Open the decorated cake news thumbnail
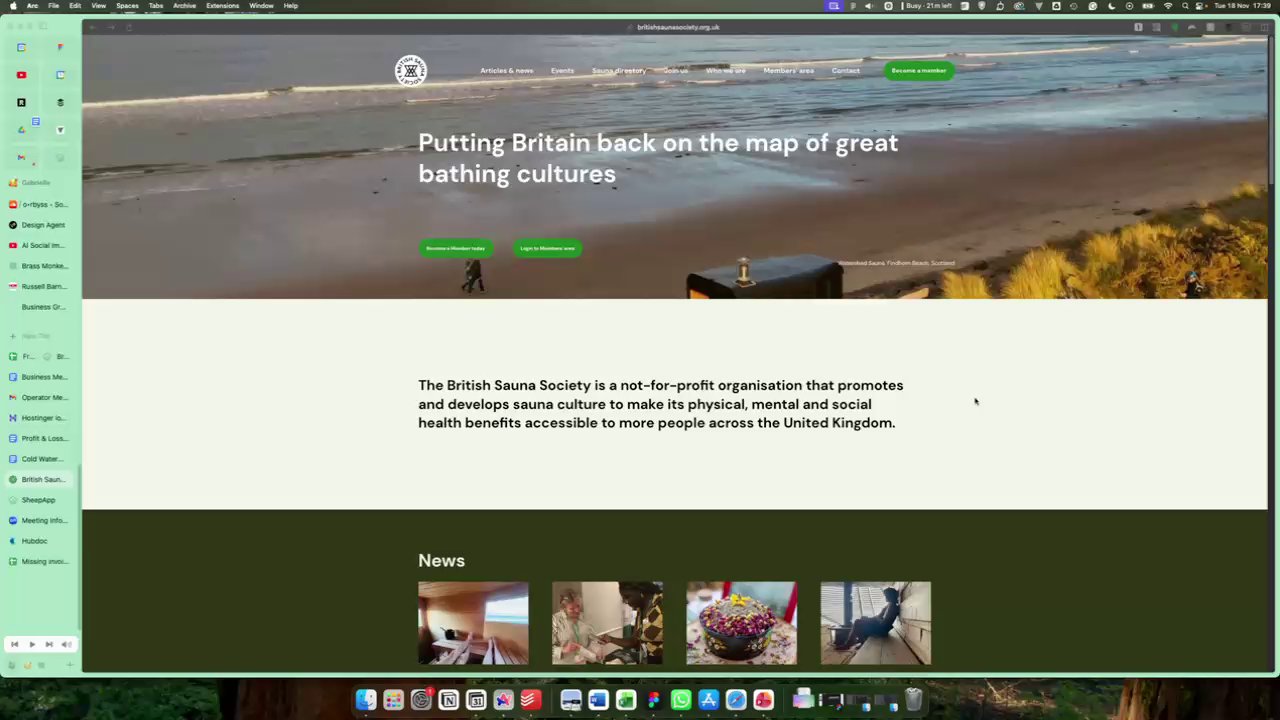The height and width of the screenshot is (720, 1280). [741, 623]
